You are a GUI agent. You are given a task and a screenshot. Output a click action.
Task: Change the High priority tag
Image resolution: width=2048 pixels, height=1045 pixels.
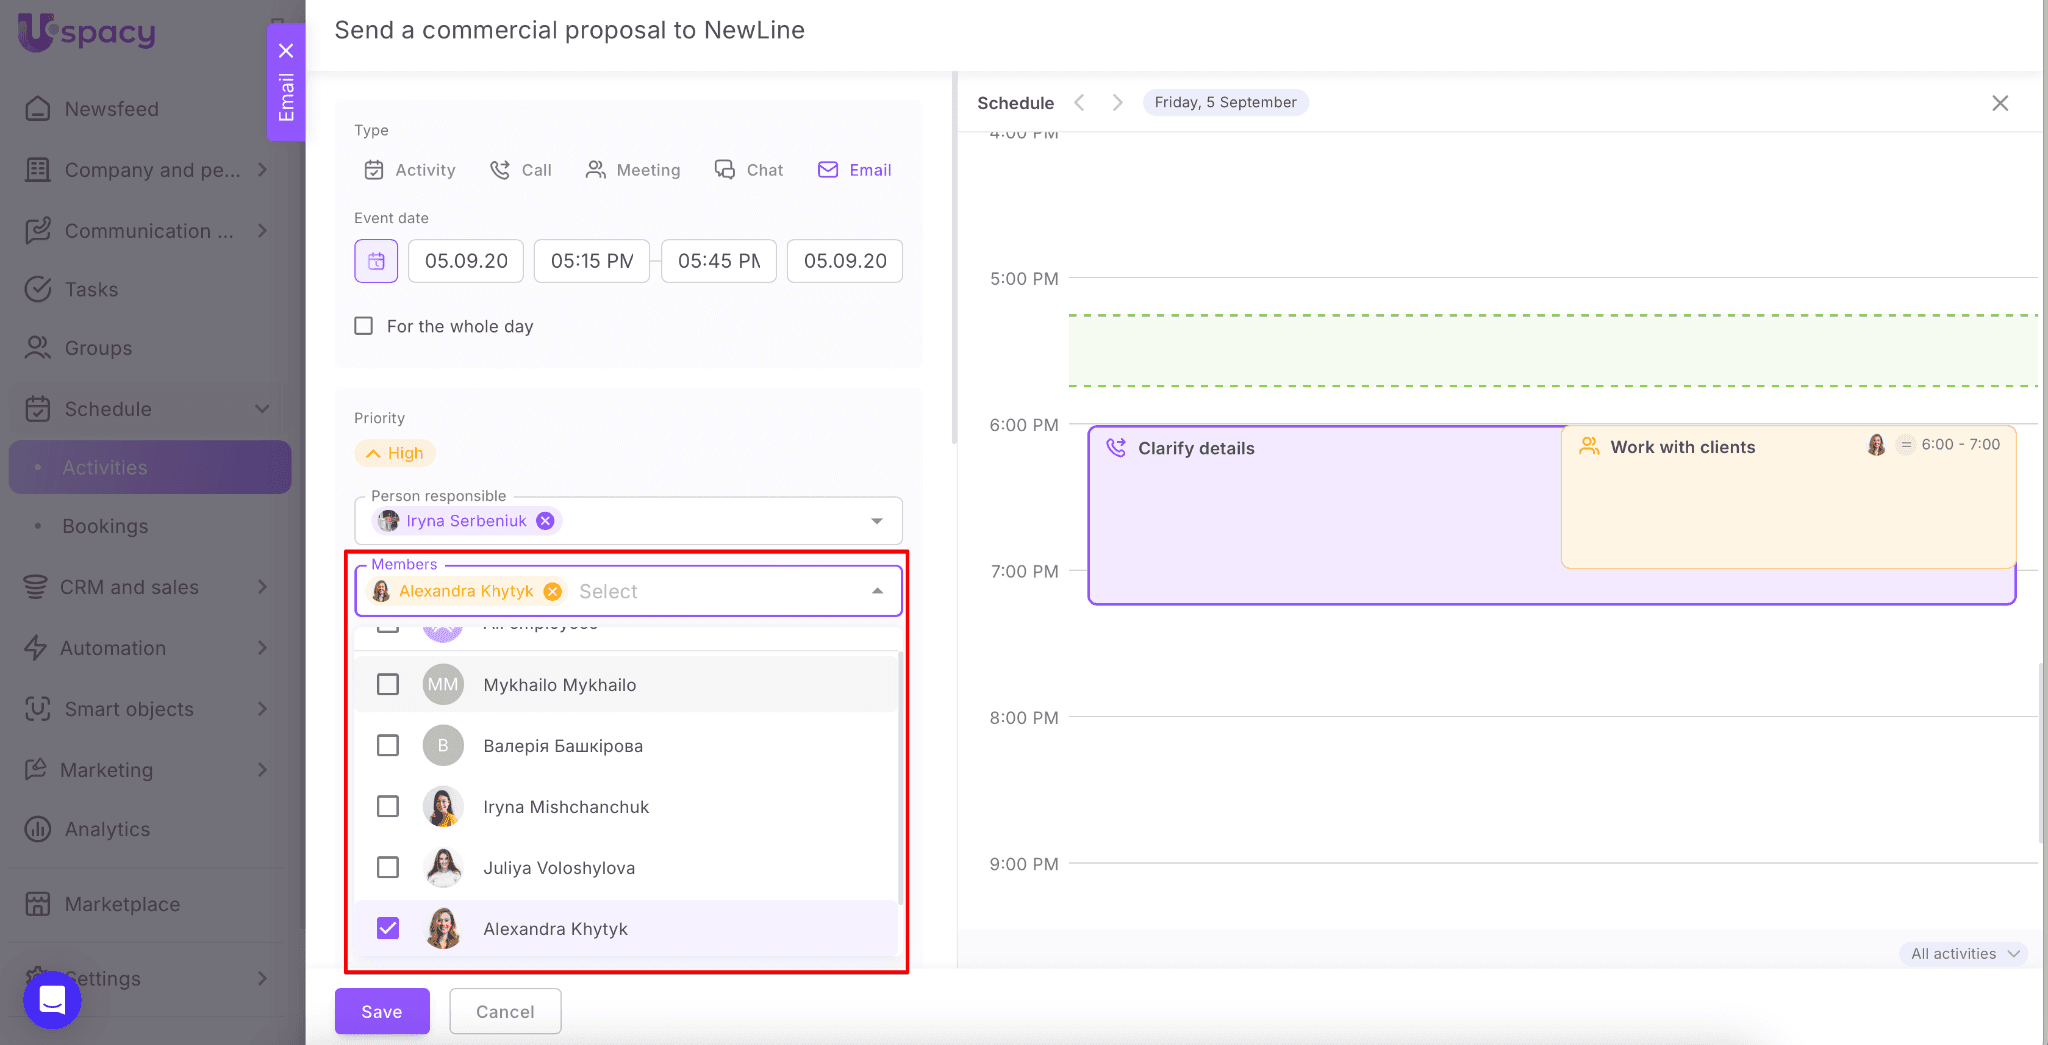point(395,453)
